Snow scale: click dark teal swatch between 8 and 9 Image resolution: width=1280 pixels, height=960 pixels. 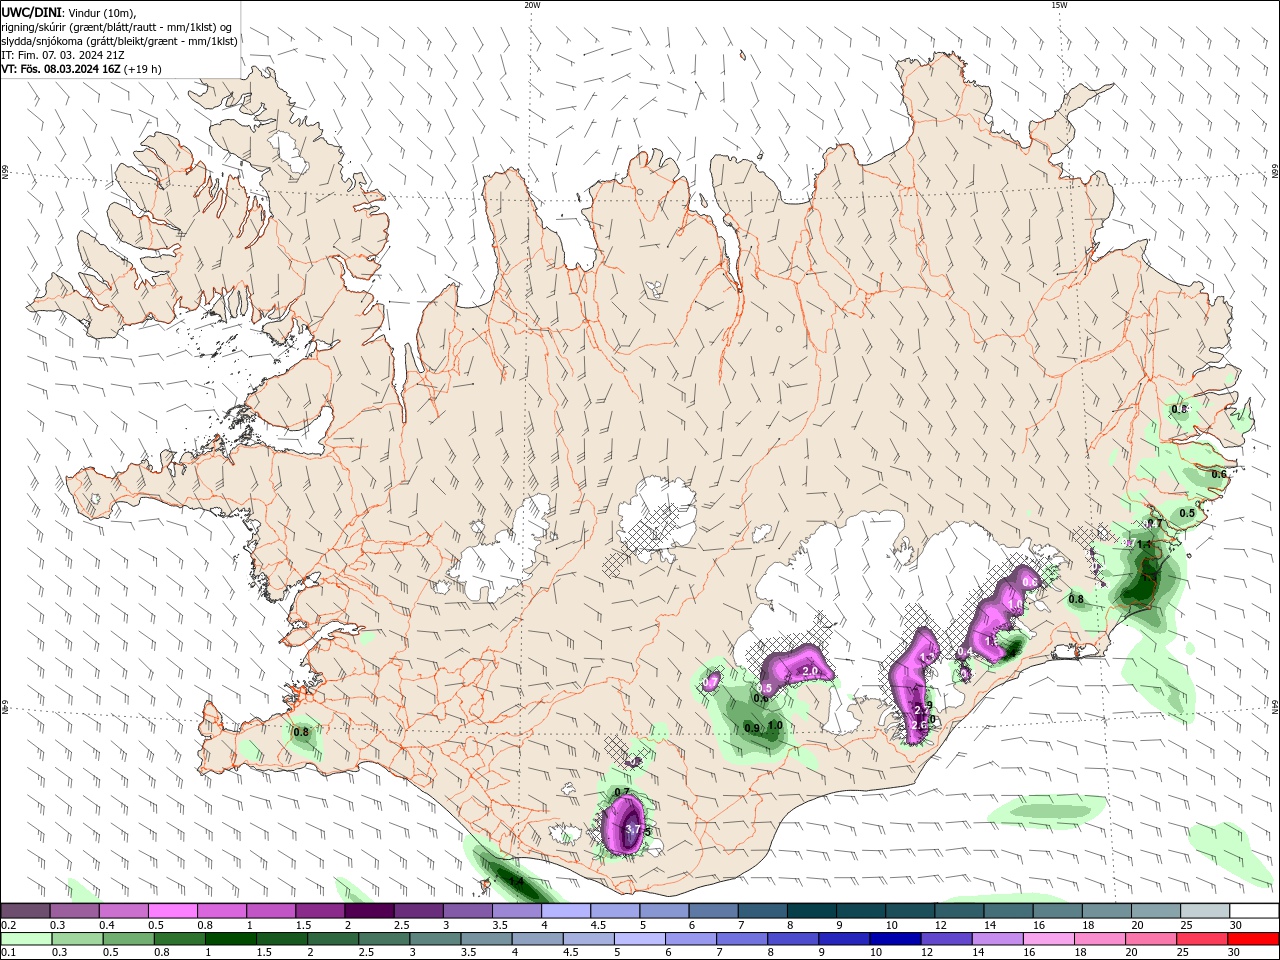811,910
